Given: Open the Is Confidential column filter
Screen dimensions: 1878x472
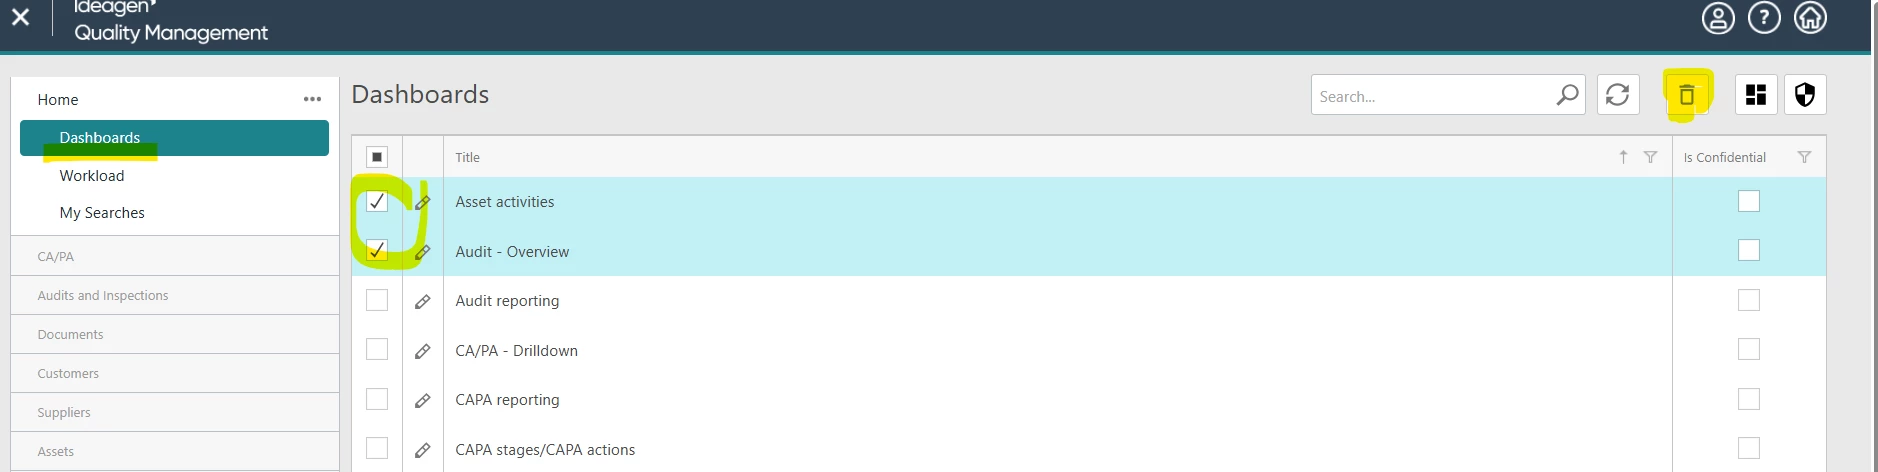Looking at the screenshot, I should [x=1804, y=157].
